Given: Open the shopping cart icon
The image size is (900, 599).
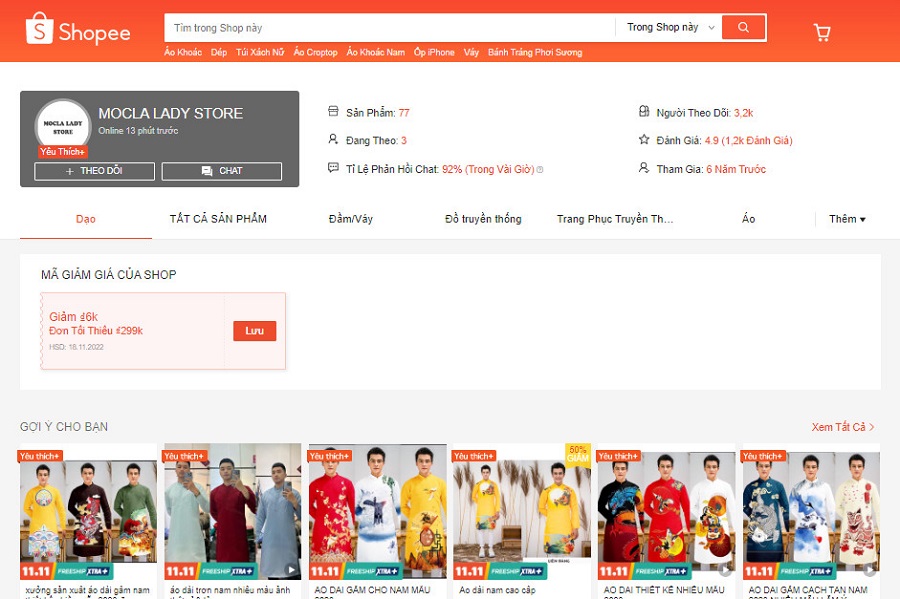Looking at the screenshot, I should point(822,32).
